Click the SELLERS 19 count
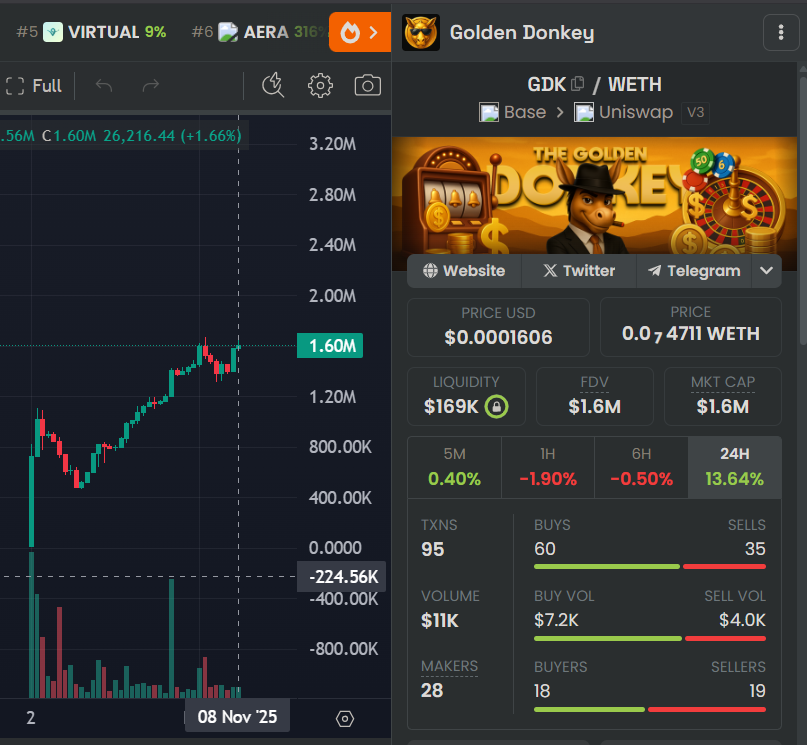 pyautogui.click(x=757, y=691)
